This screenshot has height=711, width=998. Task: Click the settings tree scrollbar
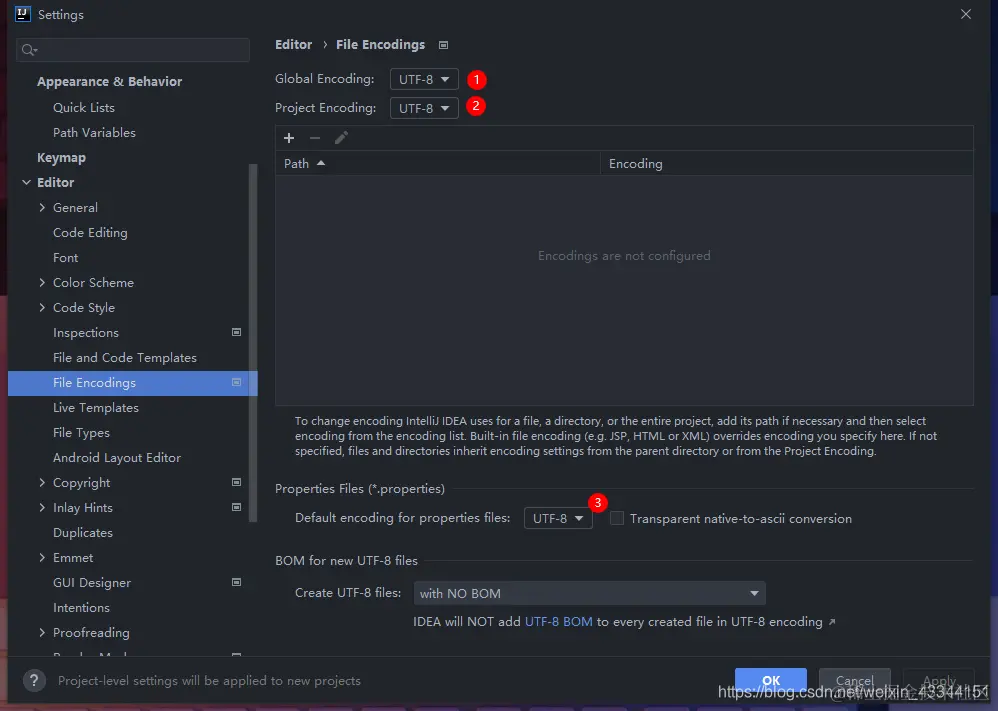click(x=253, y=342)
